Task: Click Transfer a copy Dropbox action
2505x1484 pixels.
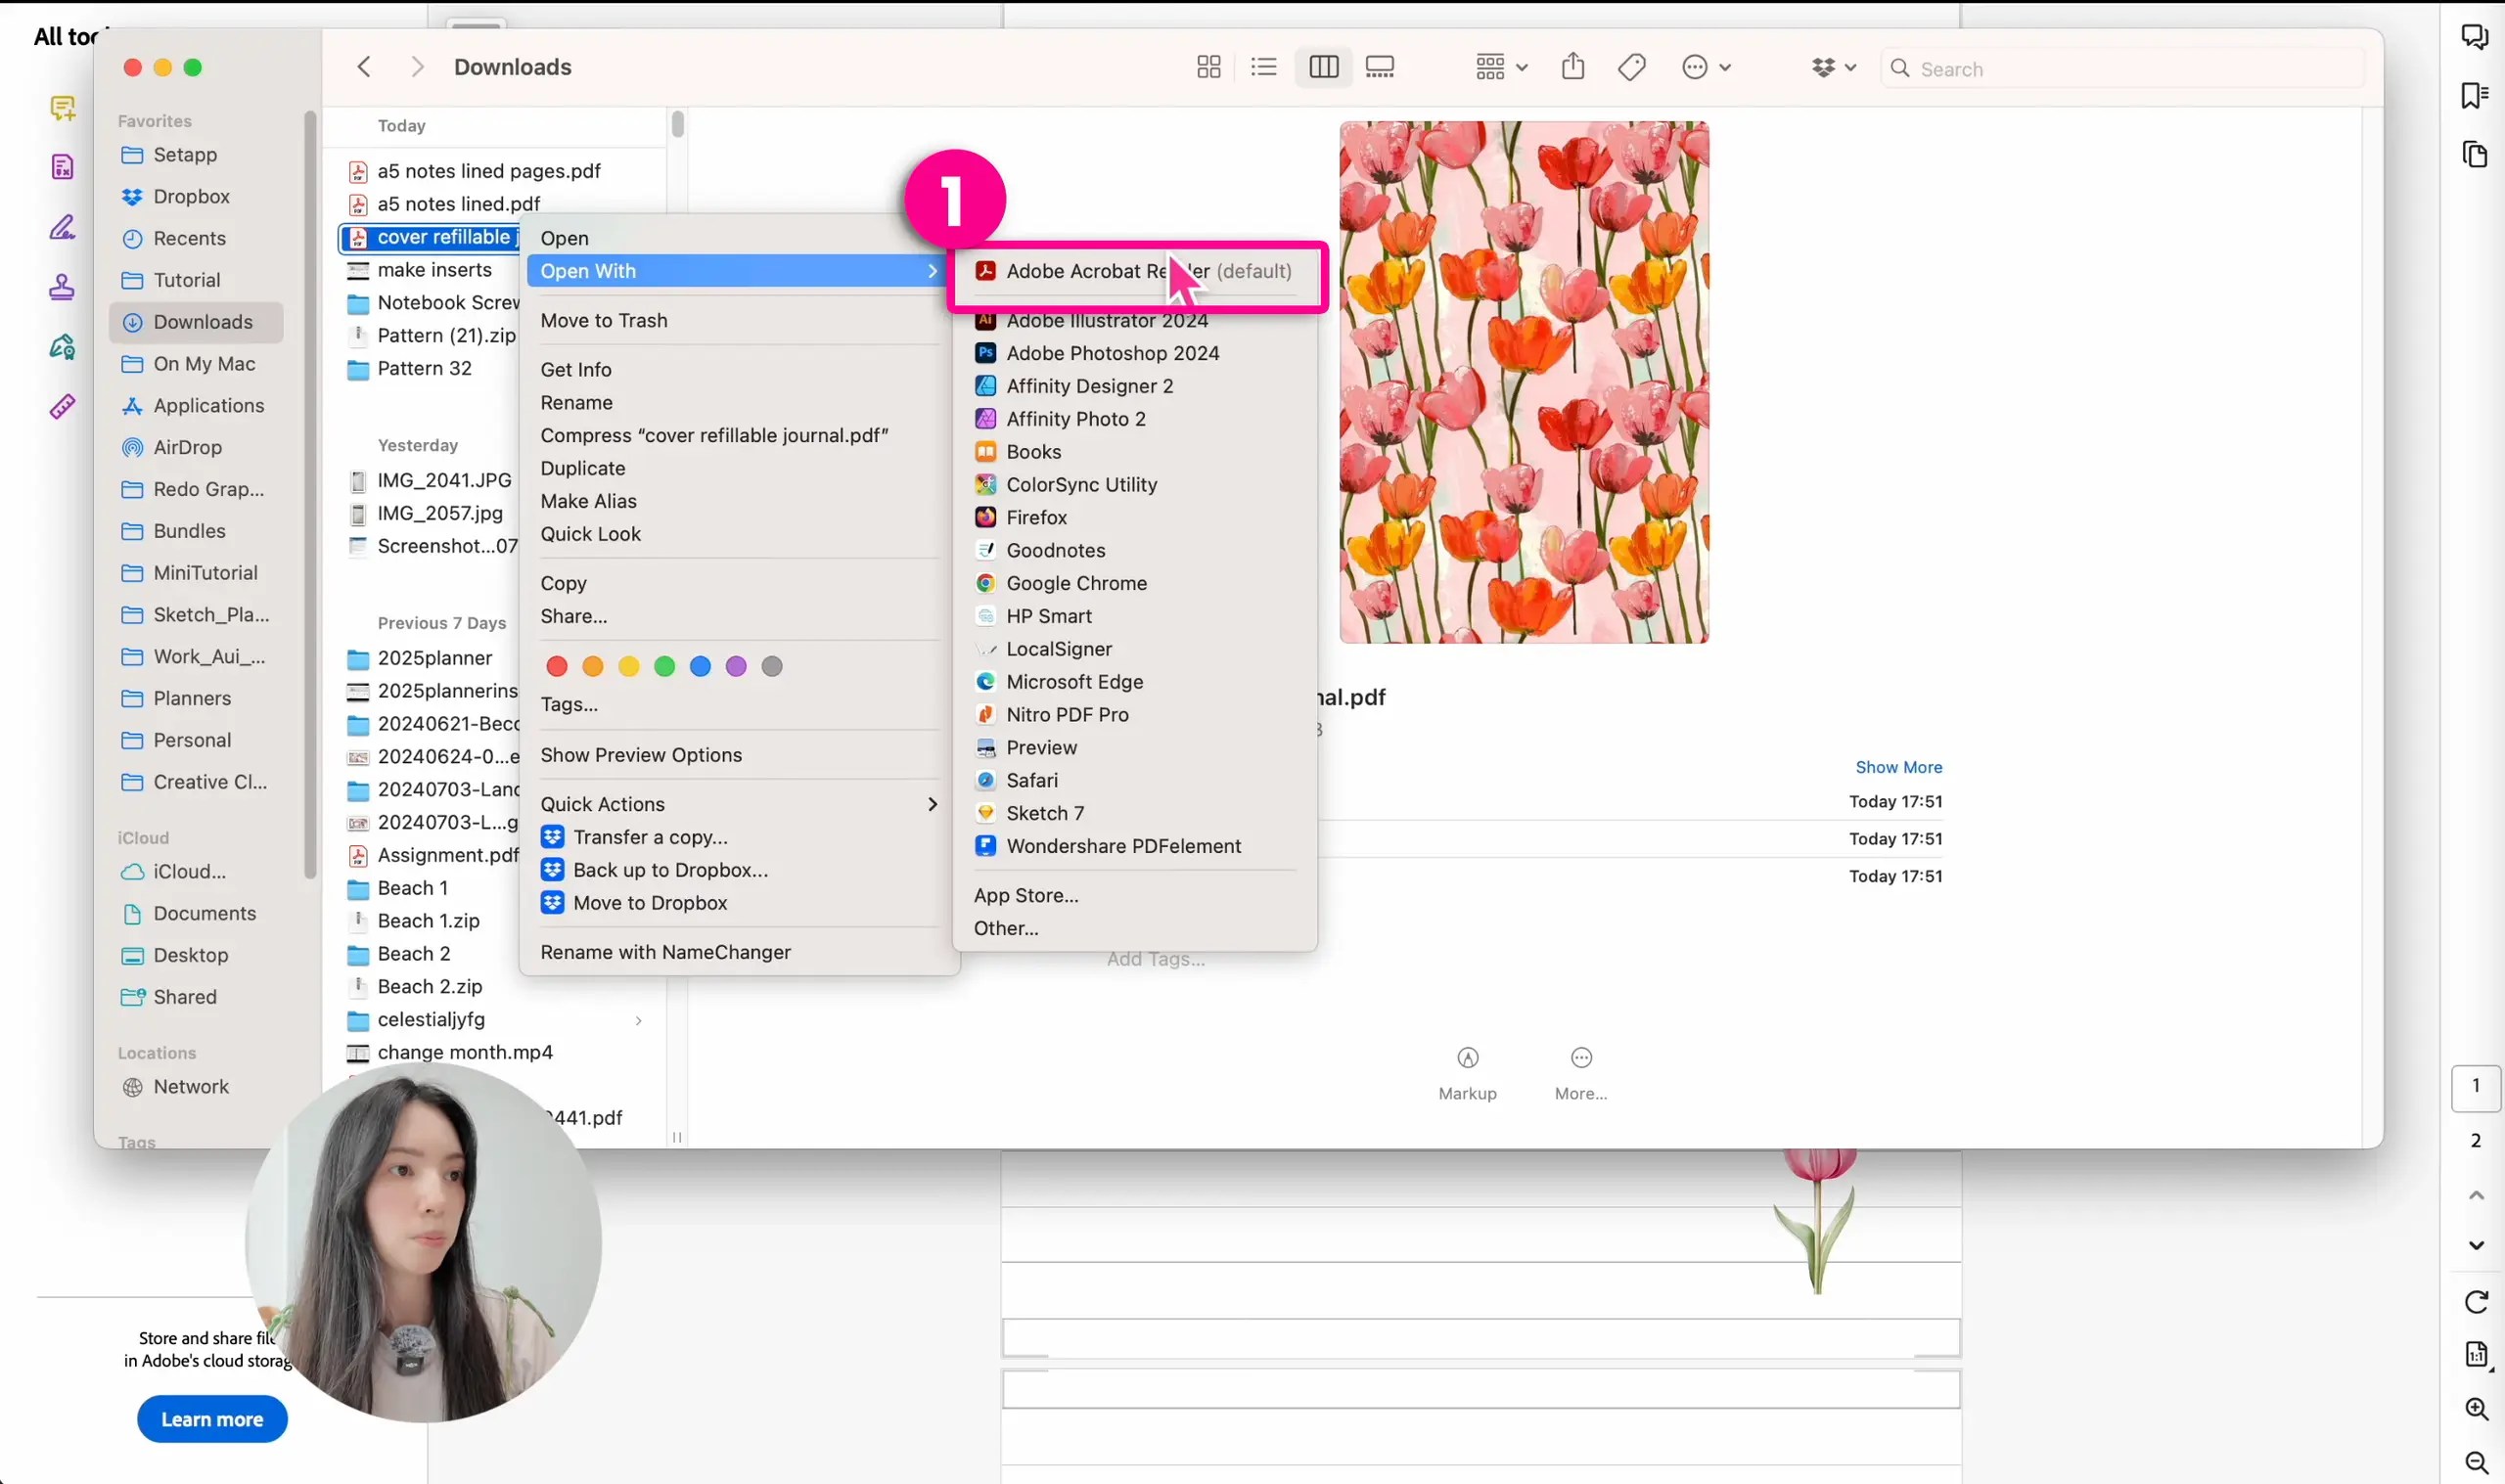Action: (737, 837)
